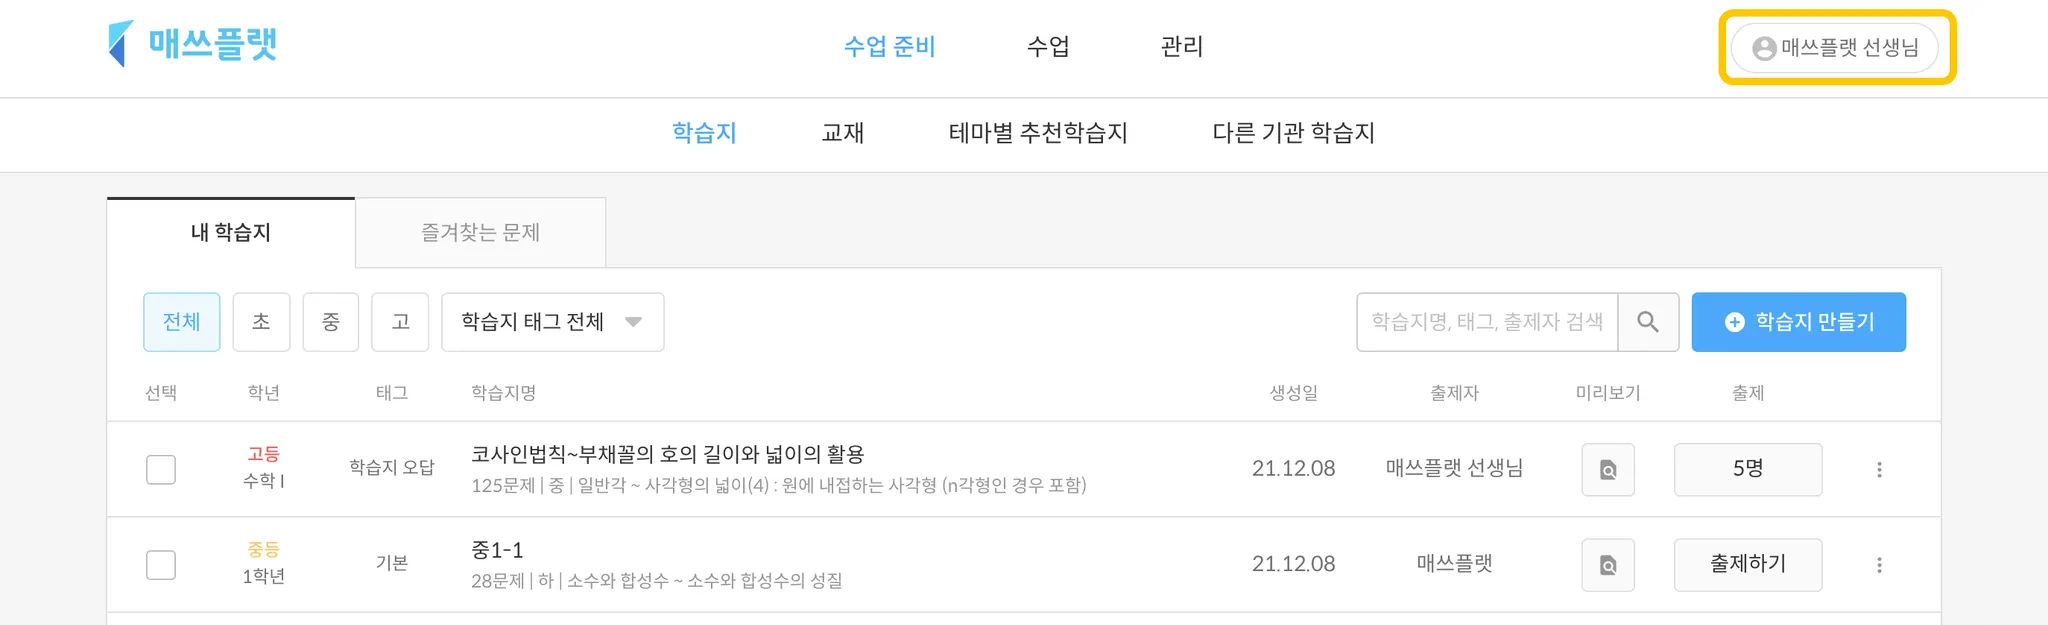Viewport: 2048px width, 625px height.
Task: Go to 테마별 추천학습지
Action: coord(1038,133)
